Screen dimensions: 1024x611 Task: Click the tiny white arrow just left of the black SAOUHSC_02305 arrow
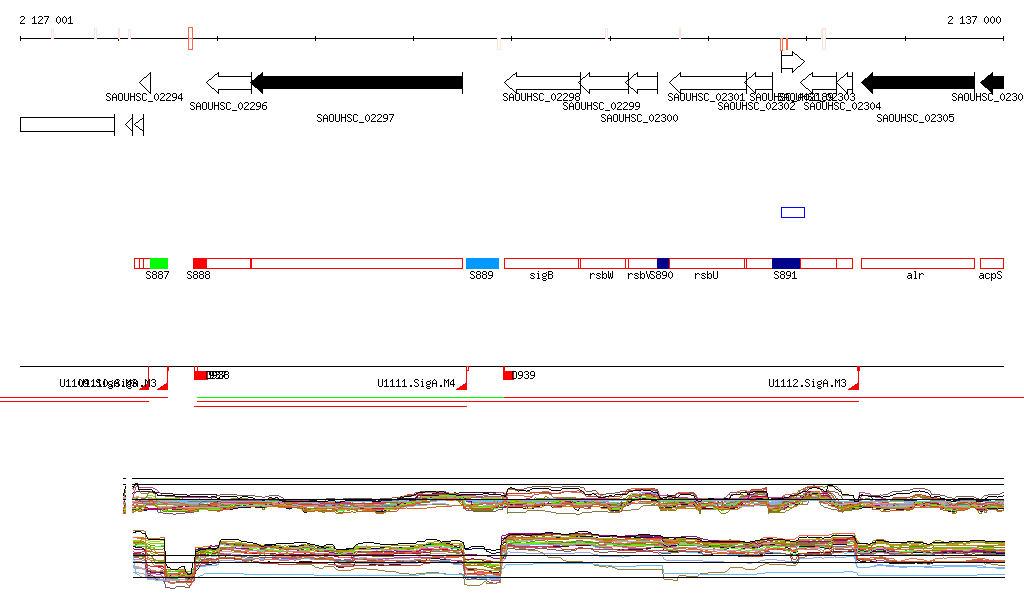[845, 82]
